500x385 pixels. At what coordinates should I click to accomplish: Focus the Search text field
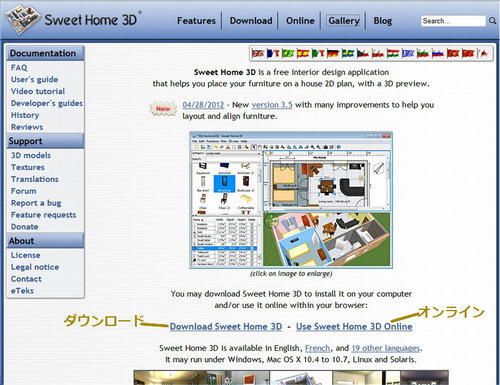(x=453, y=21)
